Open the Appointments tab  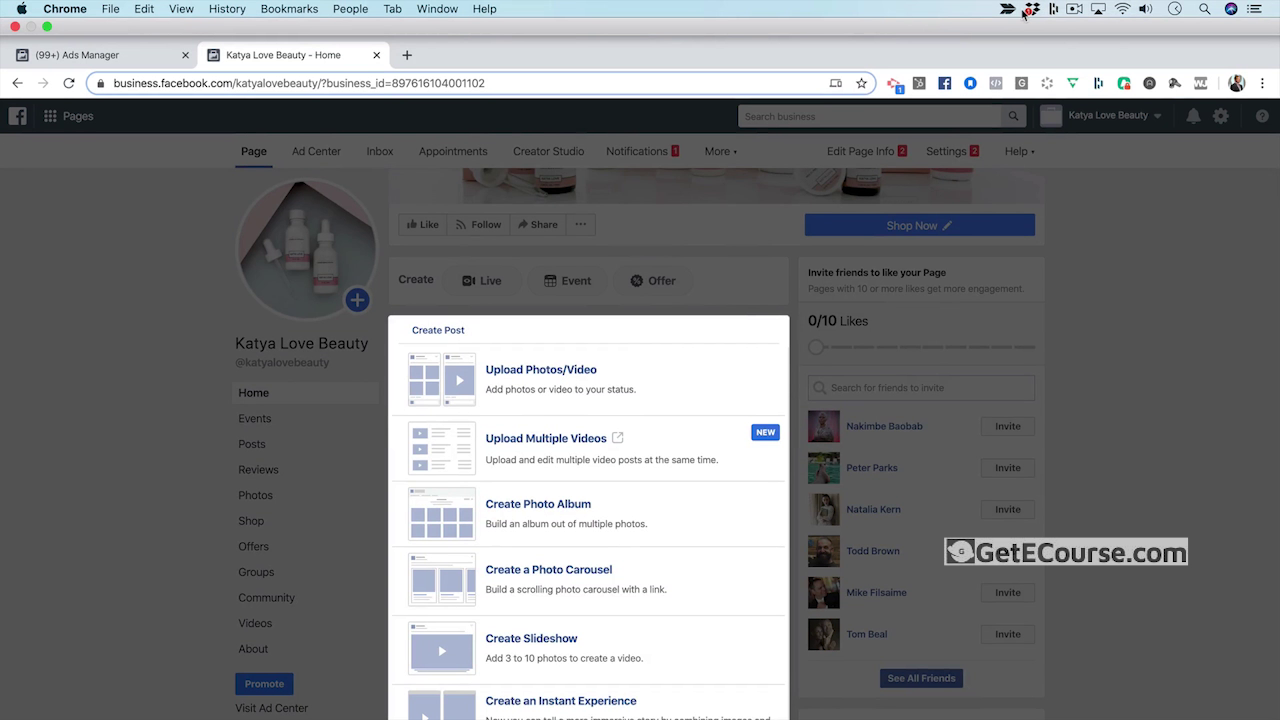[453, 151]
